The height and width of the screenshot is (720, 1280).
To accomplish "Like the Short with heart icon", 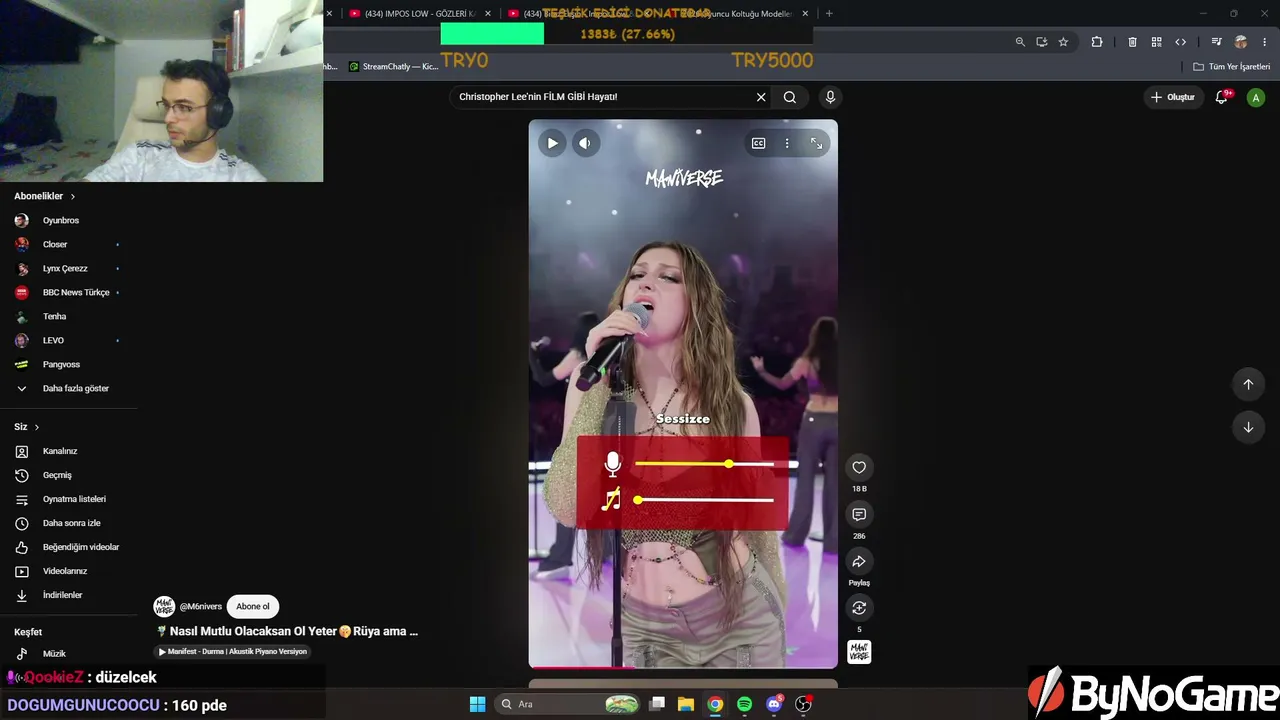I will pos(859,467).
